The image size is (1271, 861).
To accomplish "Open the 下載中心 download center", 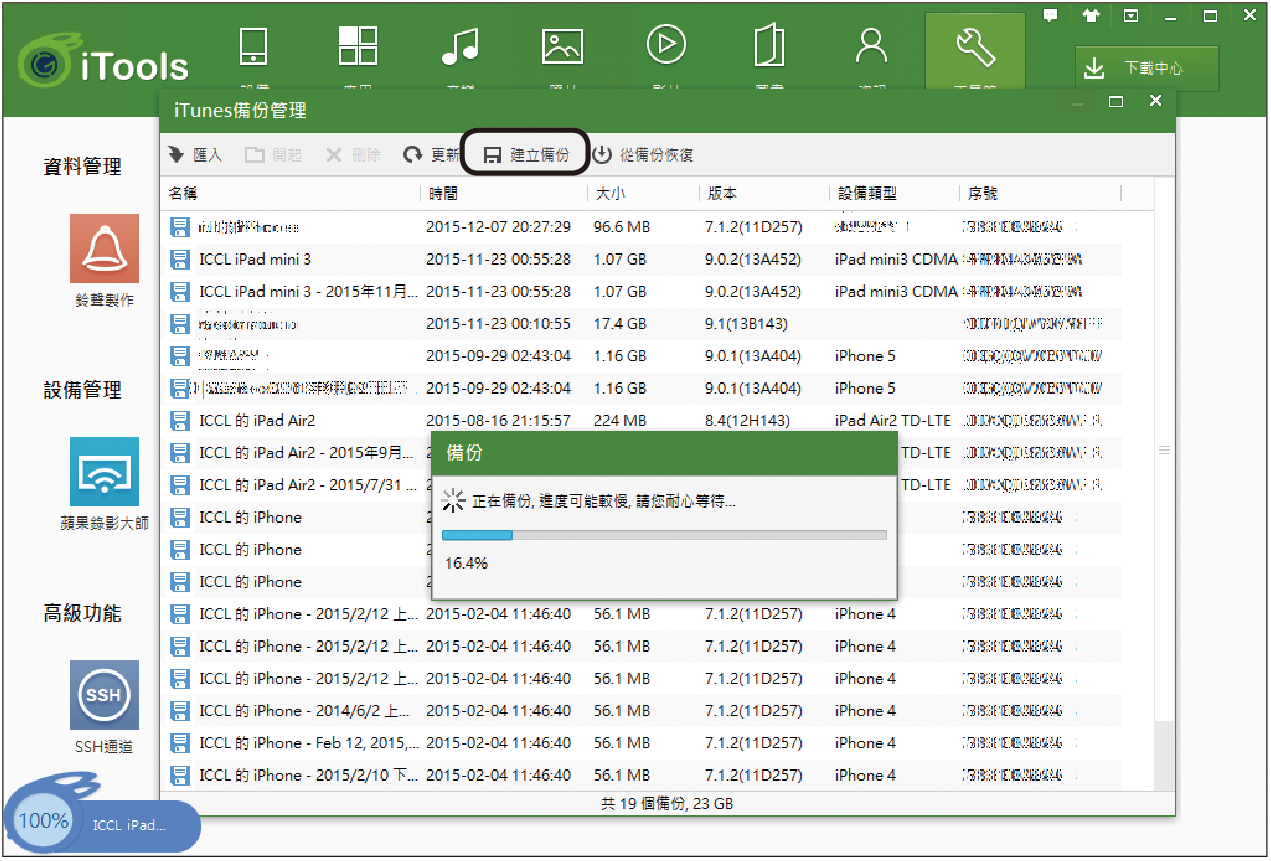I will (x=1147, y=68).
